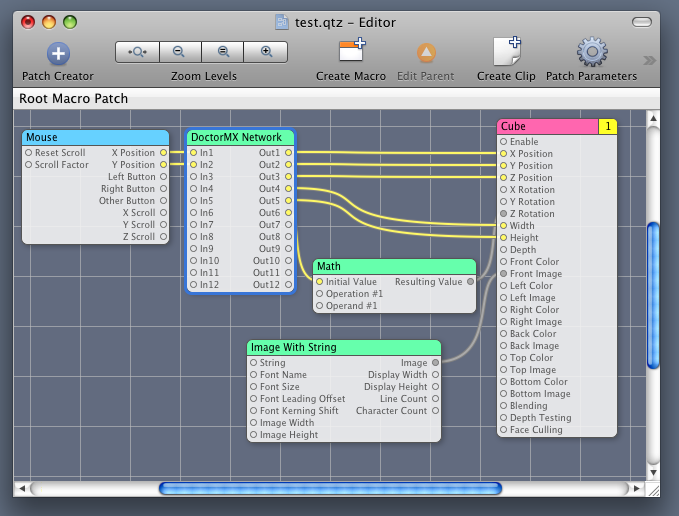Show more toolbar items chevron

[x=649, y=60]
